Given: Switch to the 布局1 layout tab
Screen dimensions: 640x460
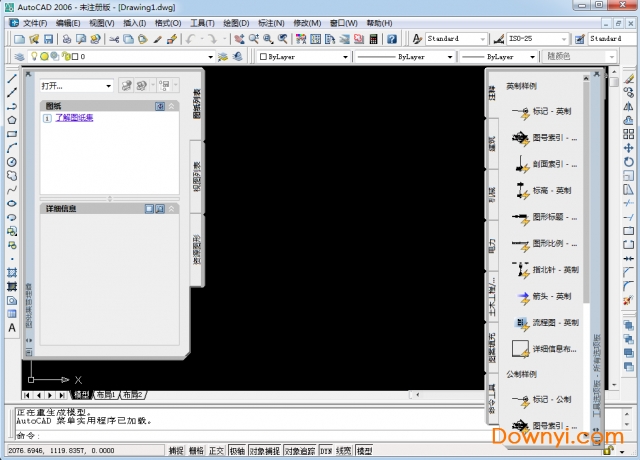Looking at the screenshot, I should (x=106, y=395).
